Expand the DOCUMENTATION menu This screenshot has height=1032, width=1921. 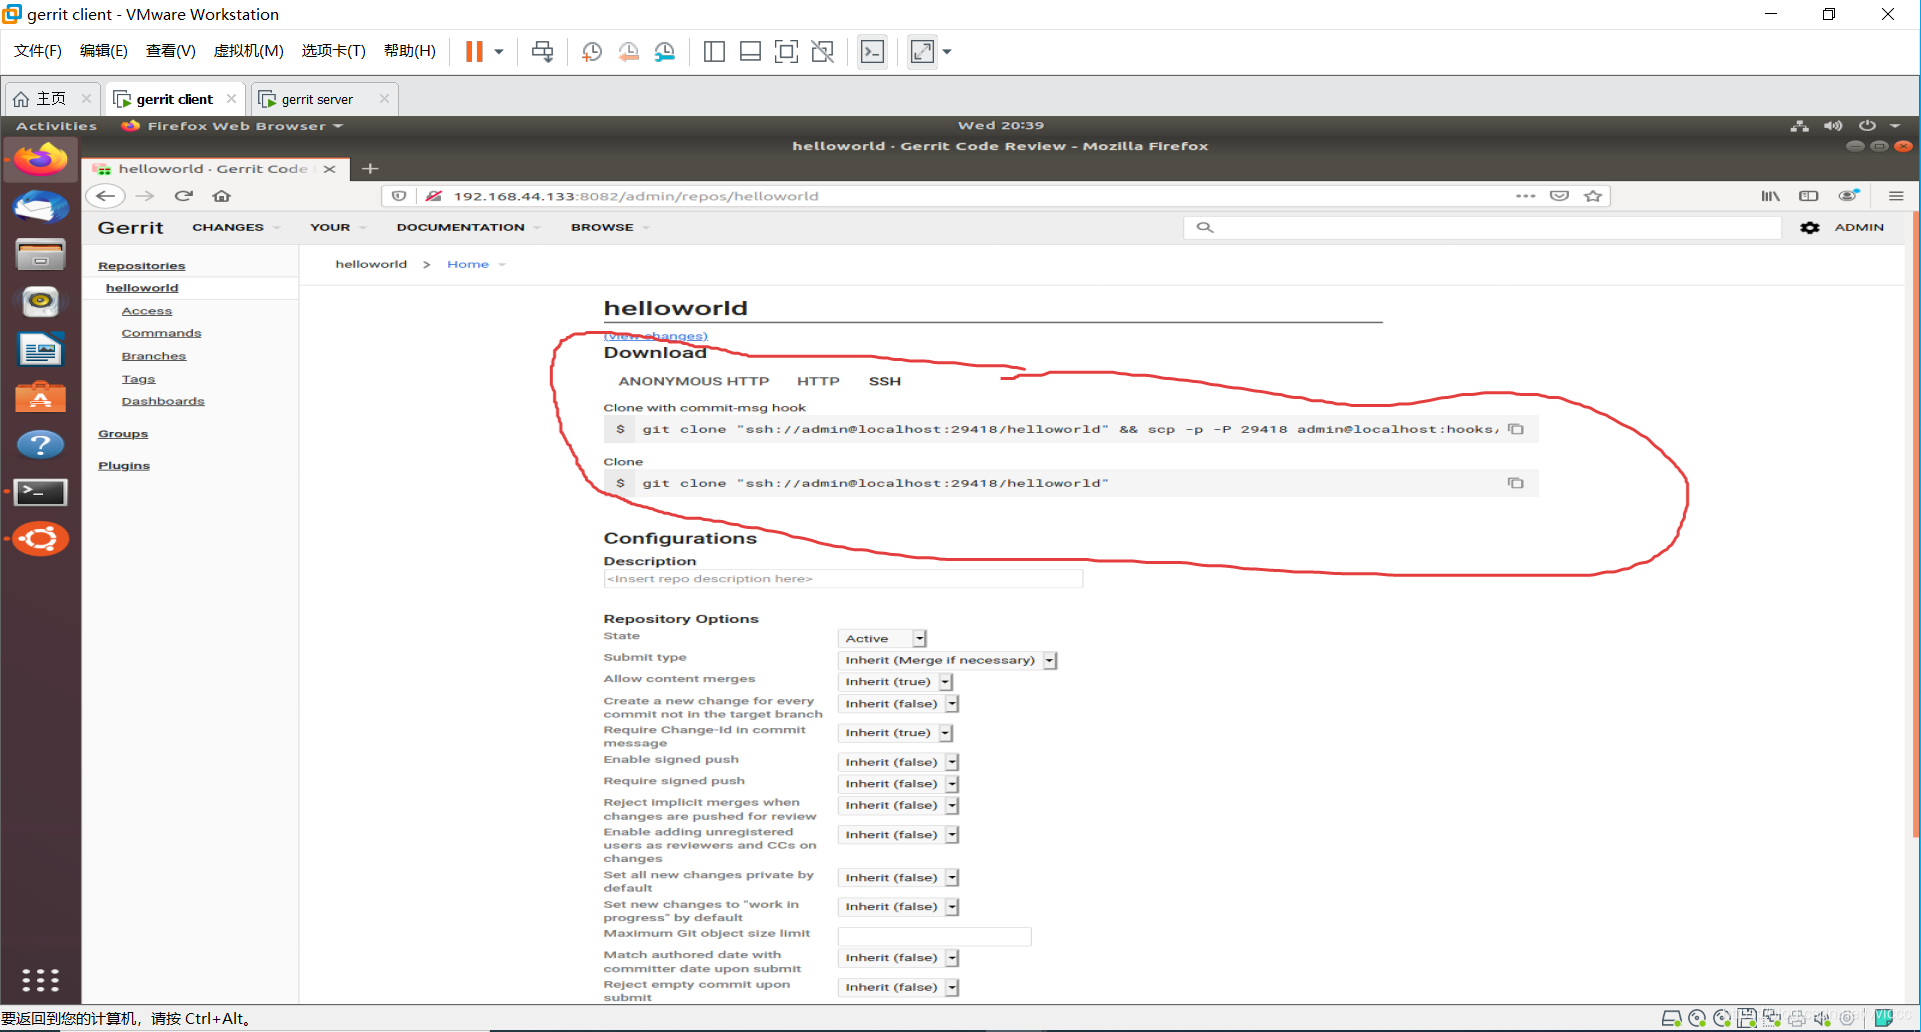(x=467, y=228)
